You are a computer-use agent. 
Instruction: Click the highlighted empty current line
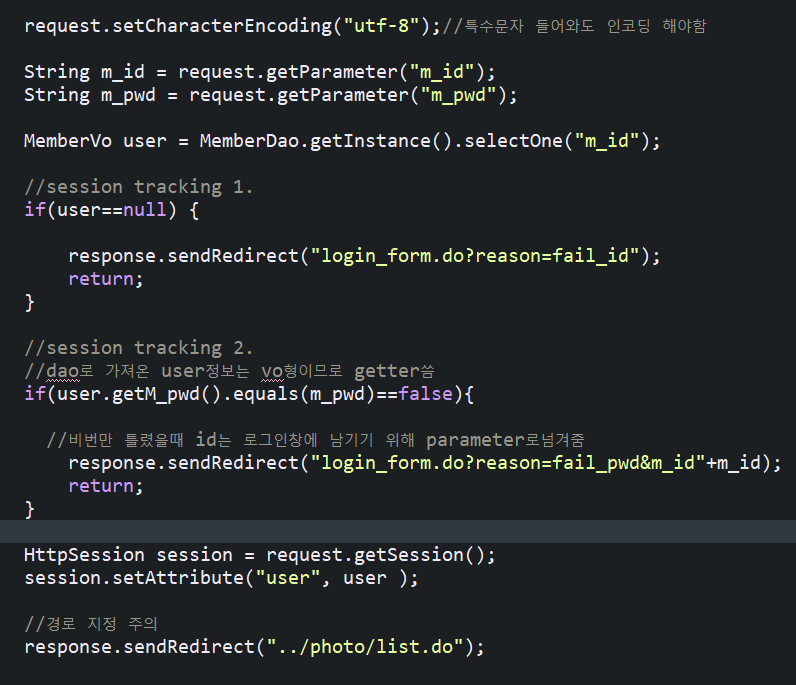click(398, 531)
